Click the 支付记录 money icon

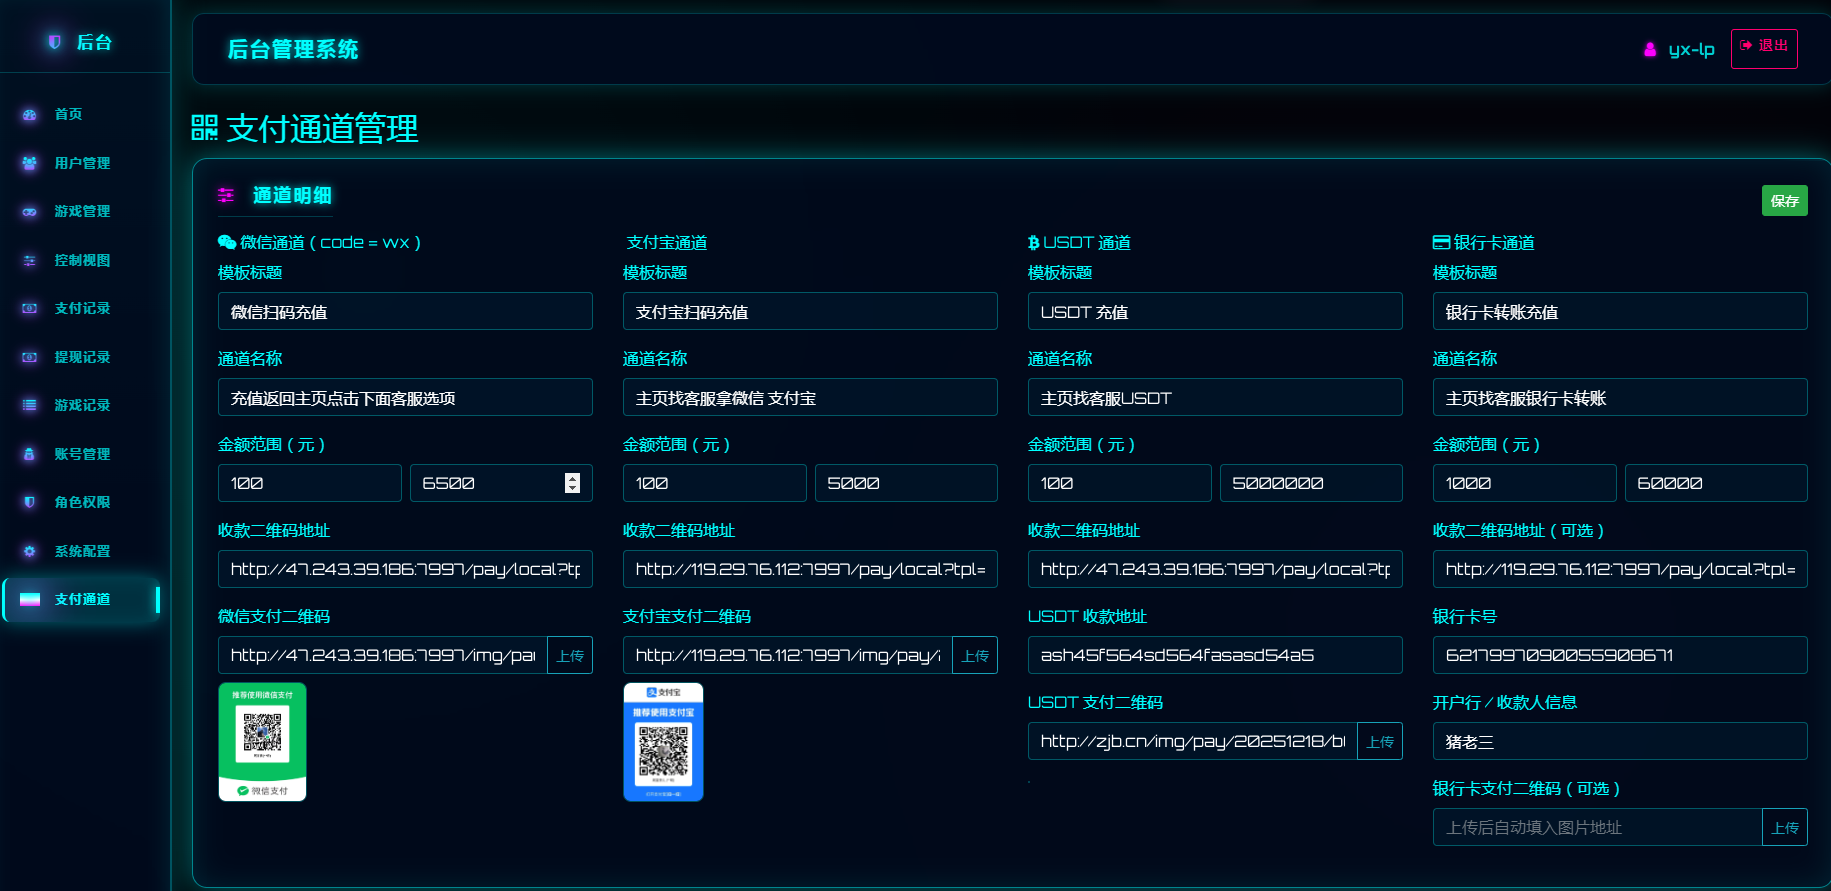point(30,309)
